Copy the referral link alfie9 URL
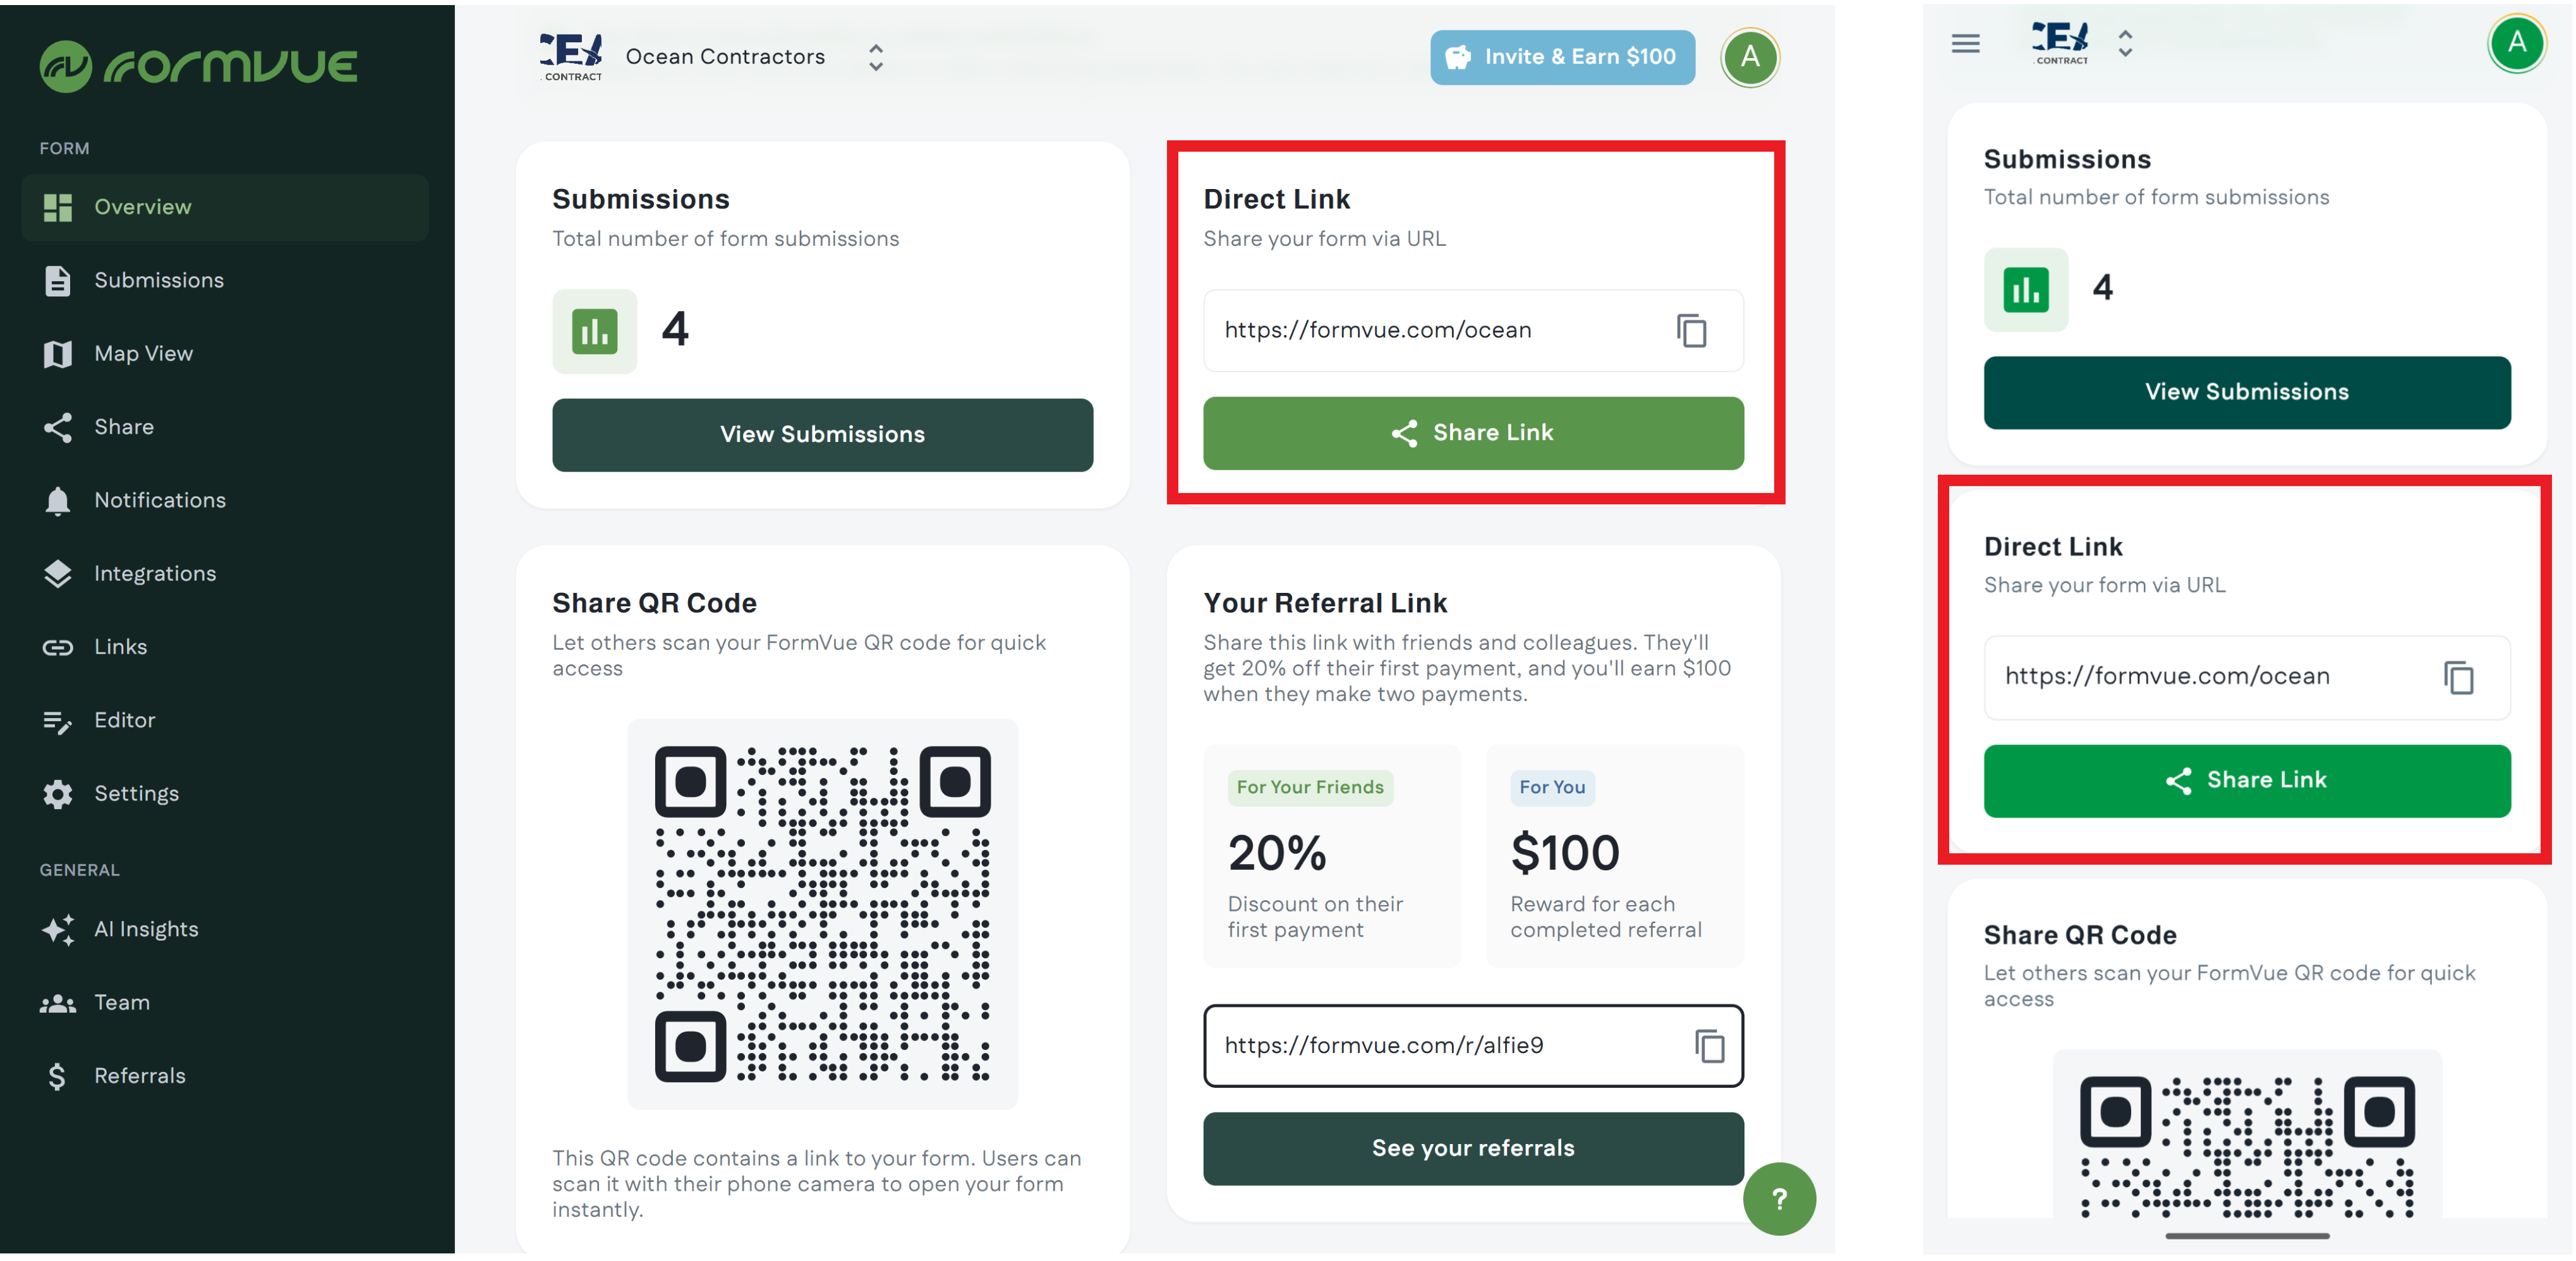The height and width of the screenshot is (1261, 2576). (x=1709, y=1046)
